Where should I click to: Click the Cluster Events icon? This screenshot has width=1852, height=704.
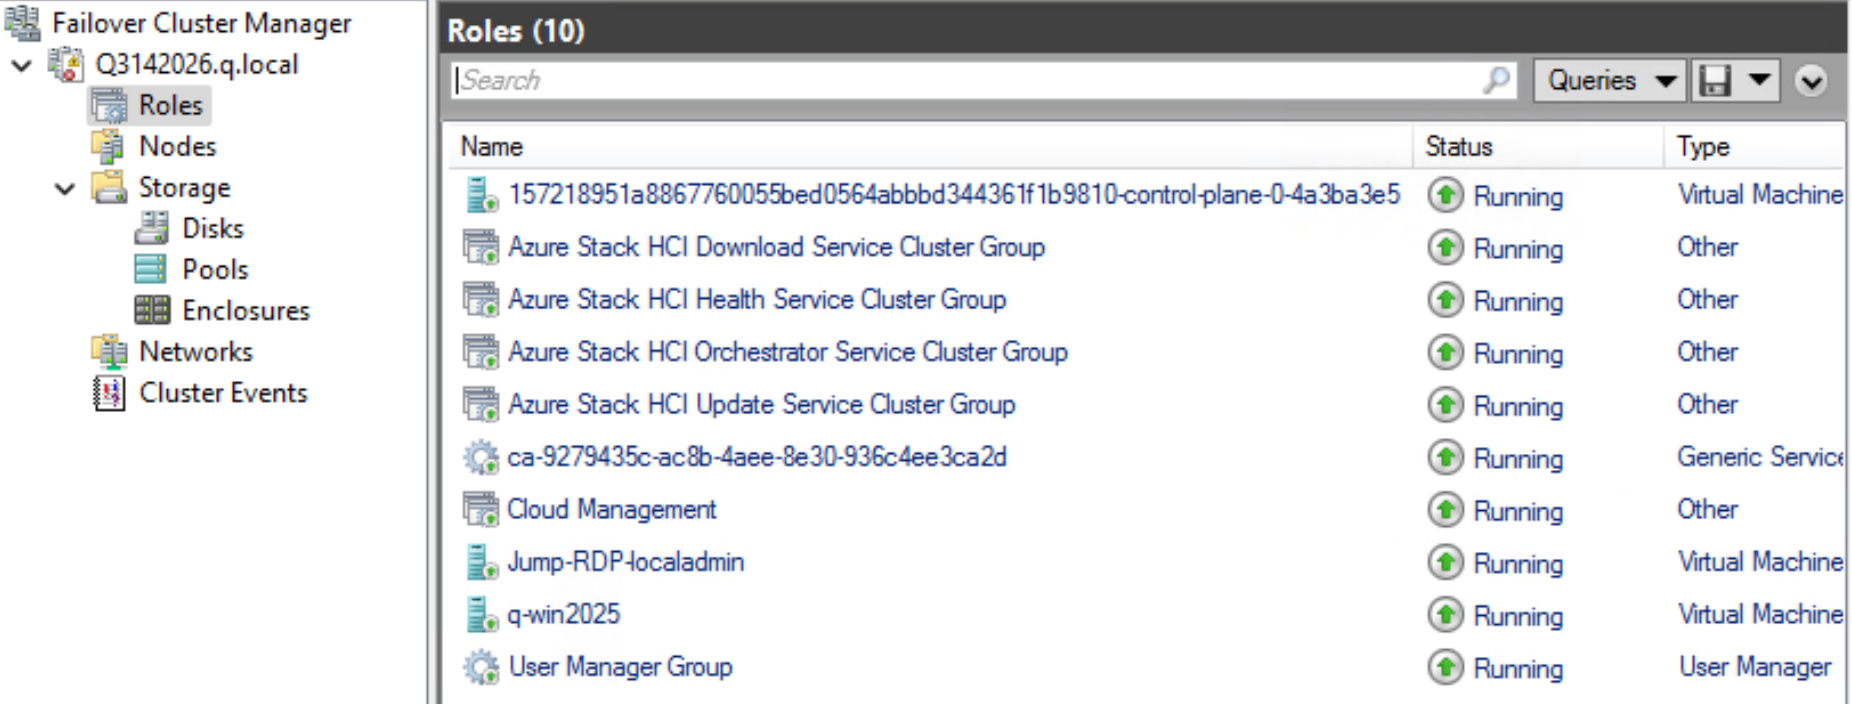coord(108,393)
